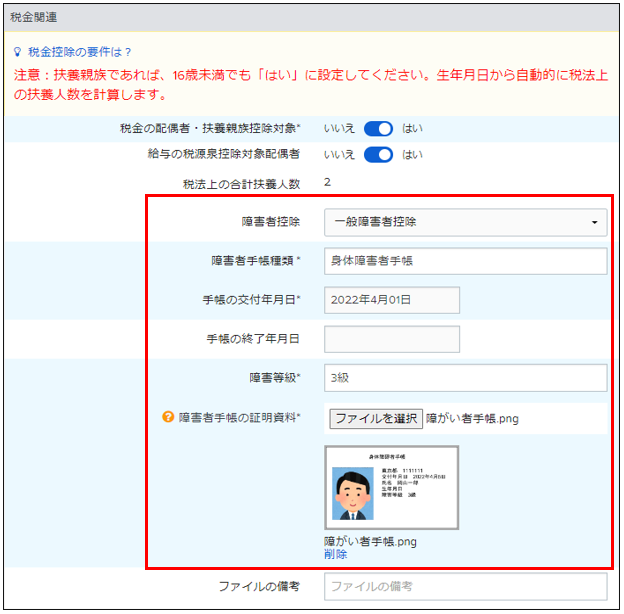The image size is (624, 614).
Task: Click いいえ label for 税金の配偶者・扶養親族控除対象
Action: [339, 128]
